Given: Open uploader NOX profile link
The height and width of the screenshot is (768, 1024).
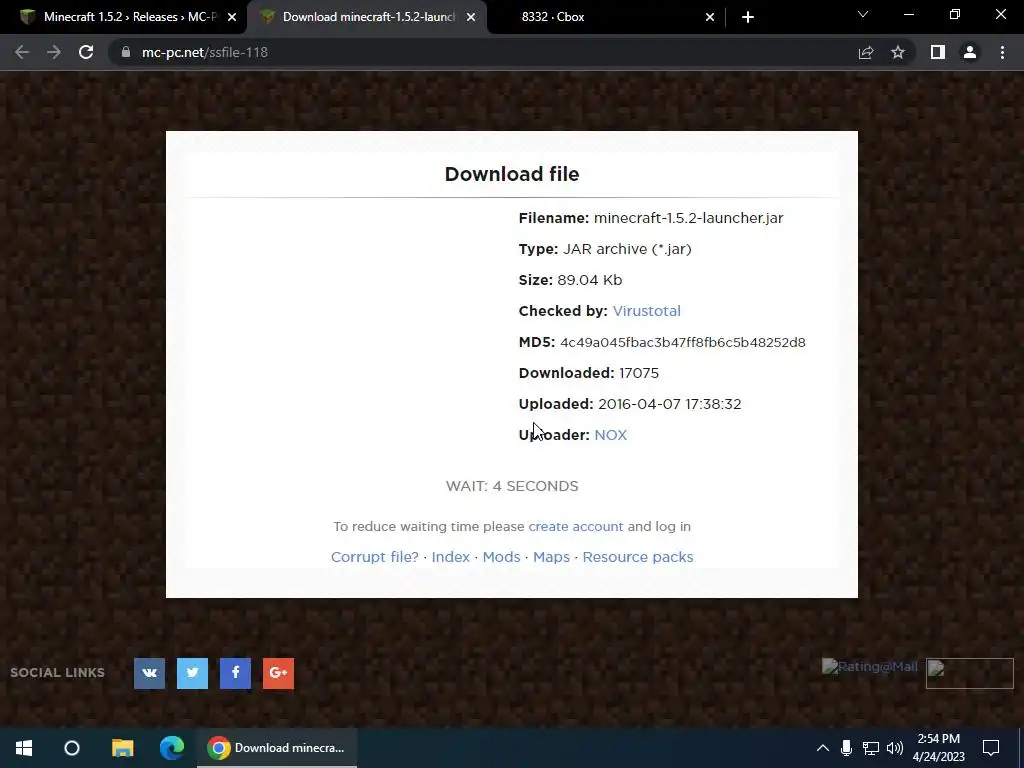Looking at the screenshot, I should click(x=611, y=435).
